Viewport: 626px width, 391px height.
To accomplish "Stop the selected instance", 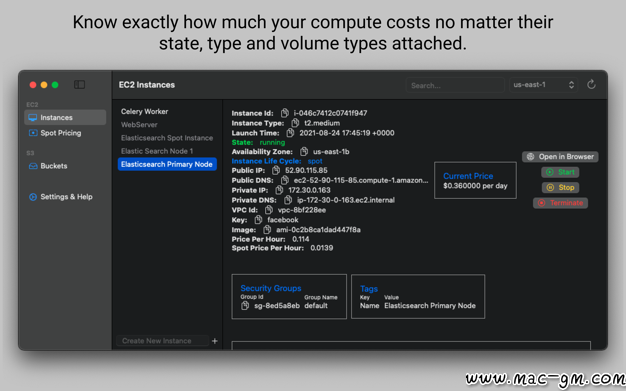I will (560, 187).
